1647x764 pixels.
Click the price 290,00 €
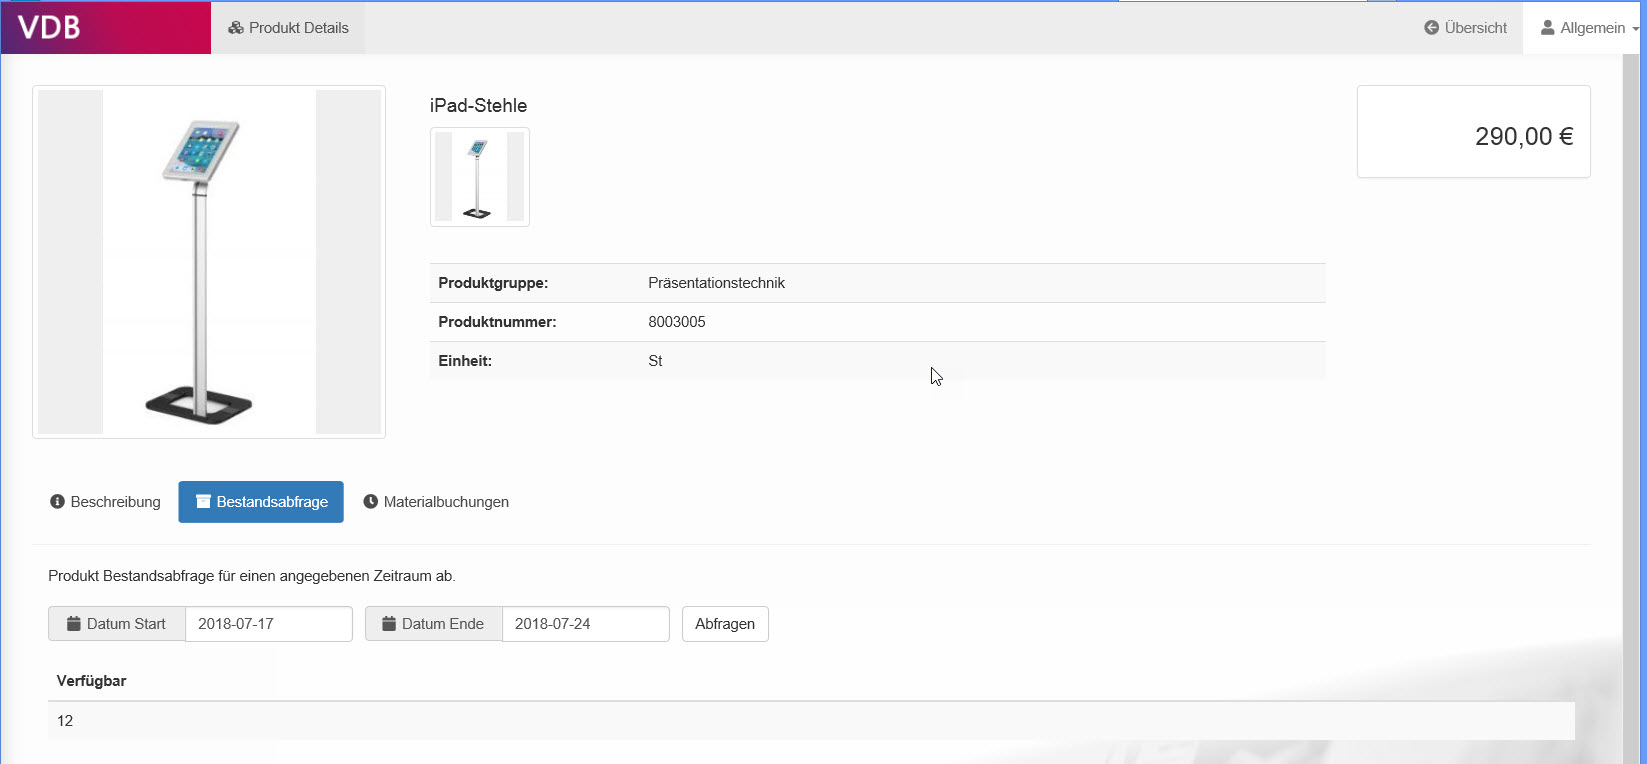(1524, 137)
